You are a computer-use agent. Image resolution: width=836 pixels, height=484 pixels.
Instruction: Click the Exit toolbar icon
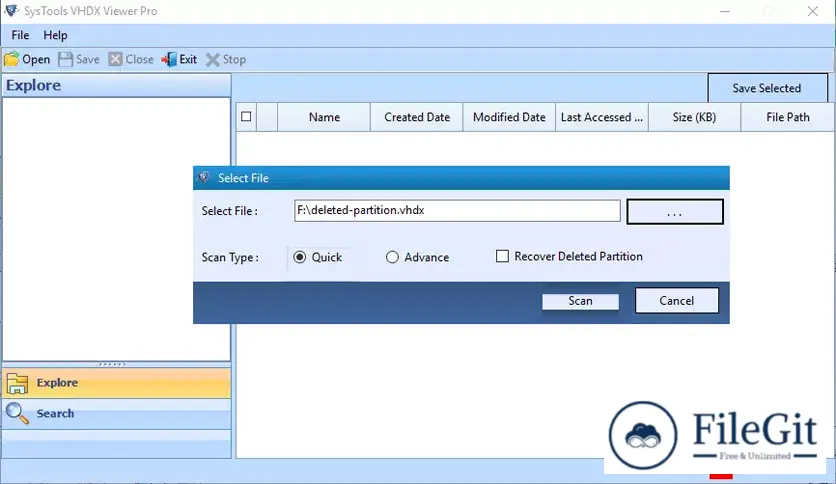(x=169, y=59)
